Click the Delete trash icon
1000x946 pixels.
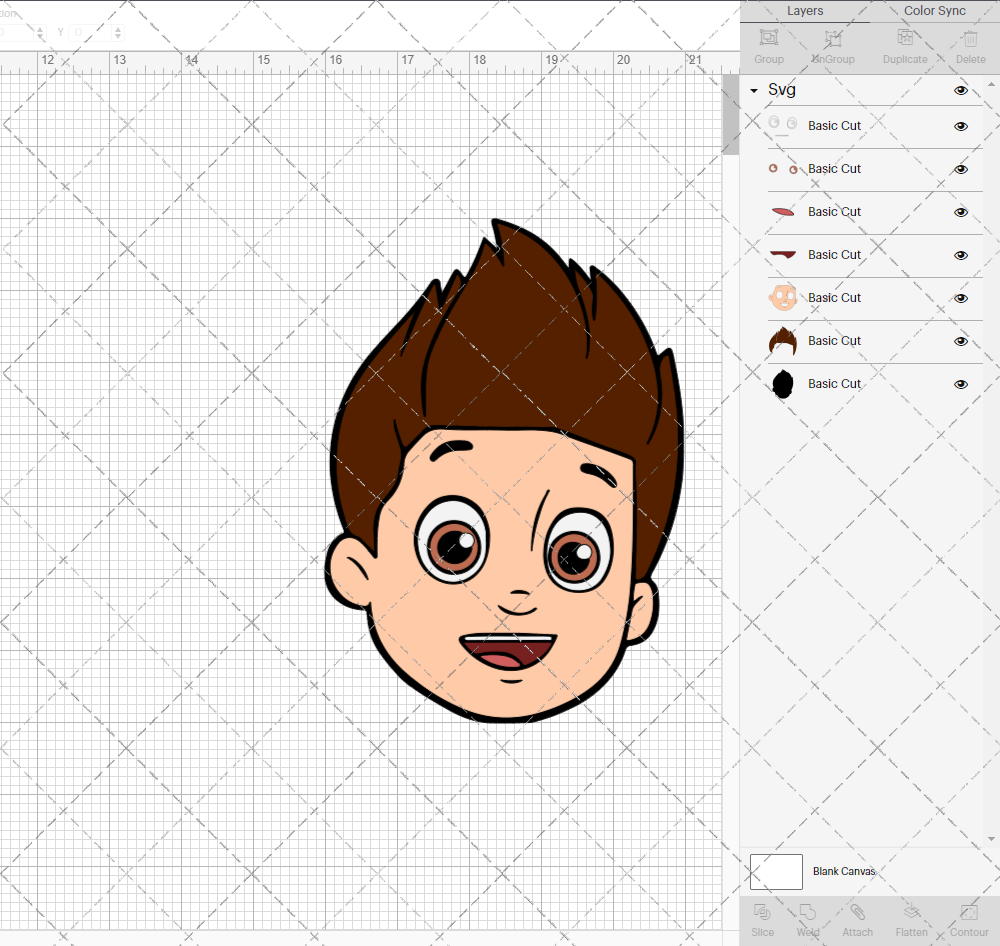tap(970, 38)
